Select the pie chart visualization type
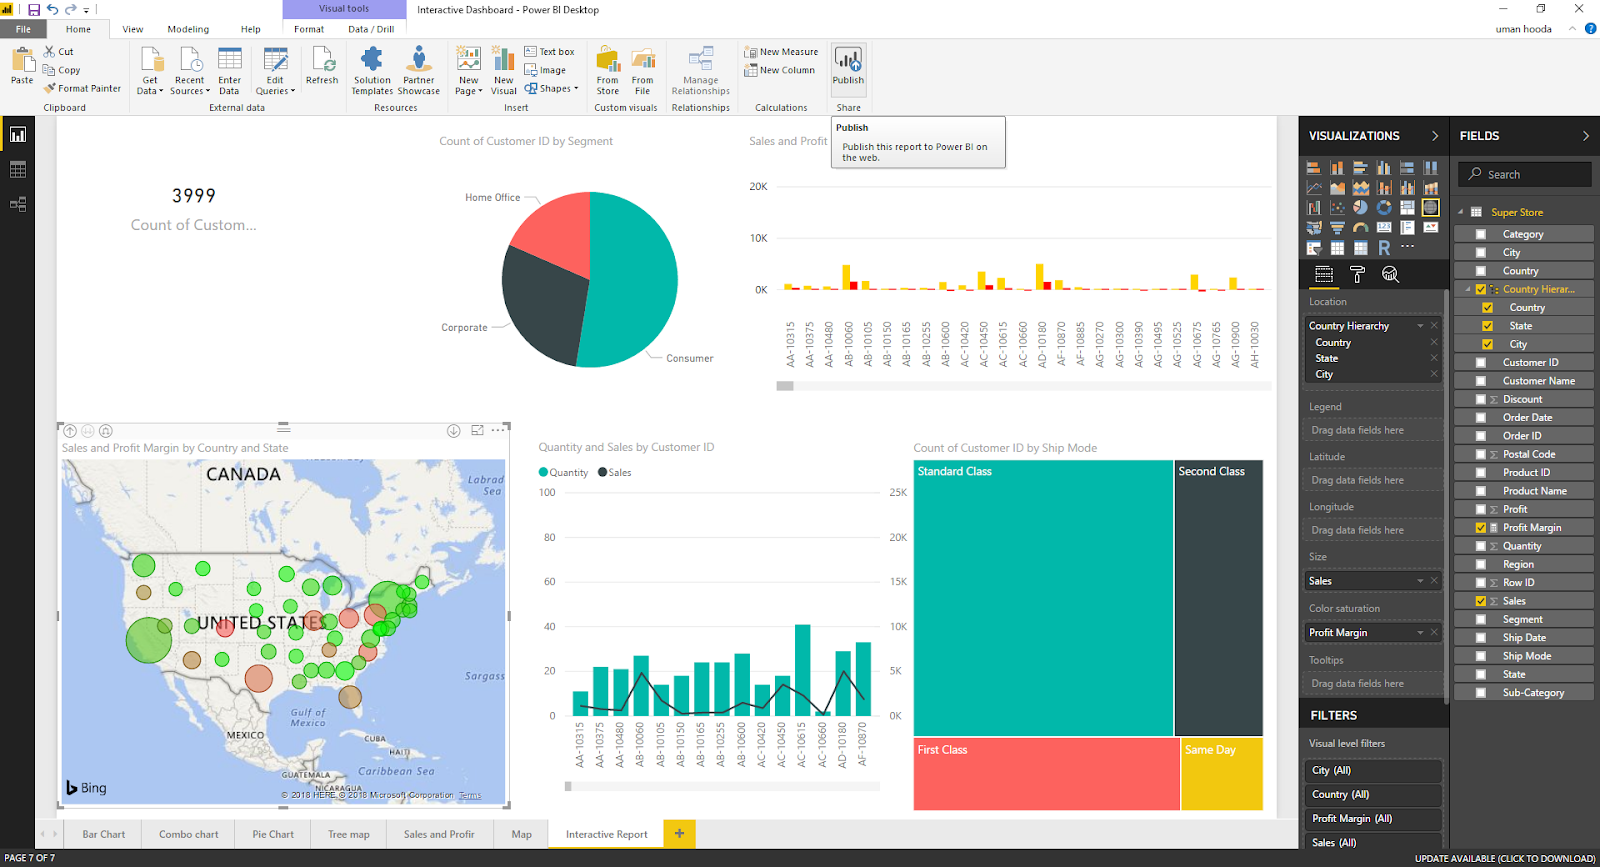This screenshot has width=1600, height=867. tap(1361, 207)
